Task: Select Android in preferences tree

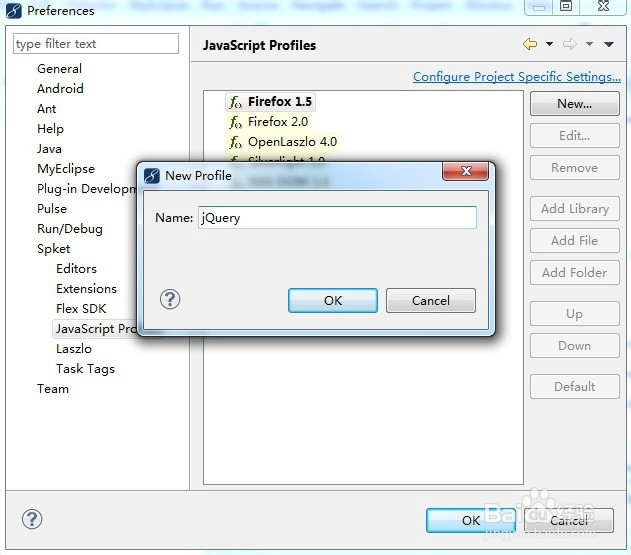Action: click(60, 89)
